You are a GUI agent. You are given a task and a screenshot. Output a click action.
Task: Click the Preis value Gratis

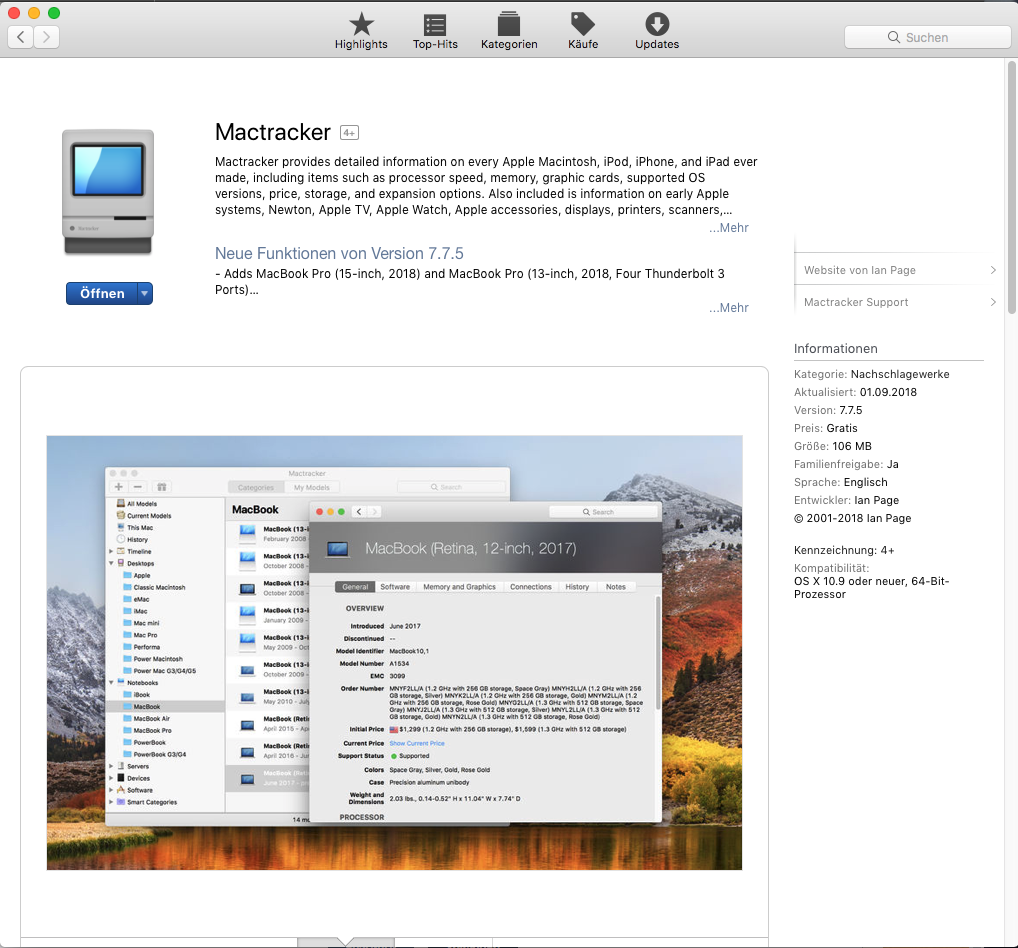click(841, 428)
